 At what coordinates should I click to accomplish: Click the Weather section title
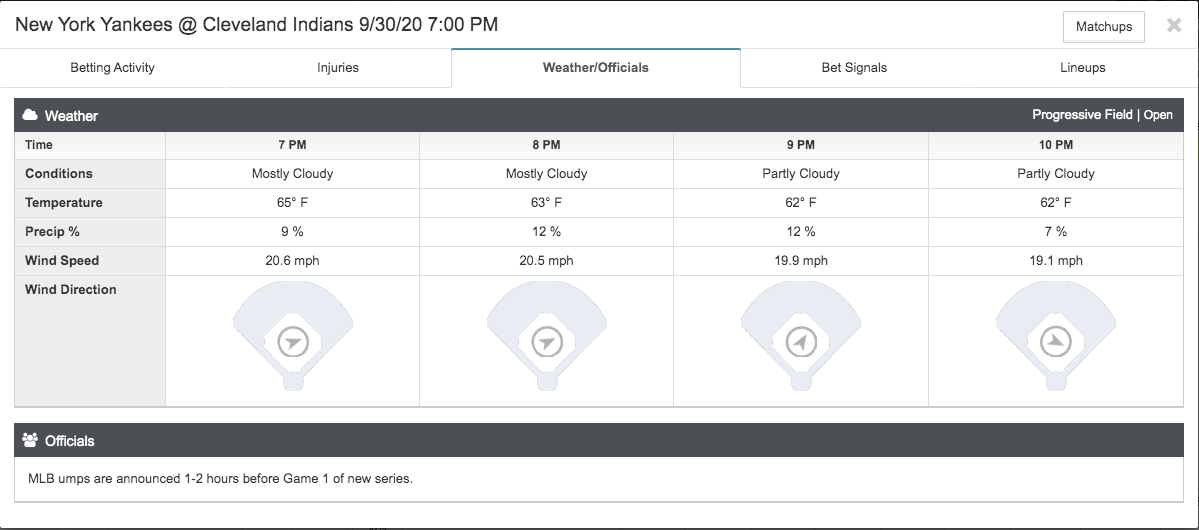(x=71, y=116)
